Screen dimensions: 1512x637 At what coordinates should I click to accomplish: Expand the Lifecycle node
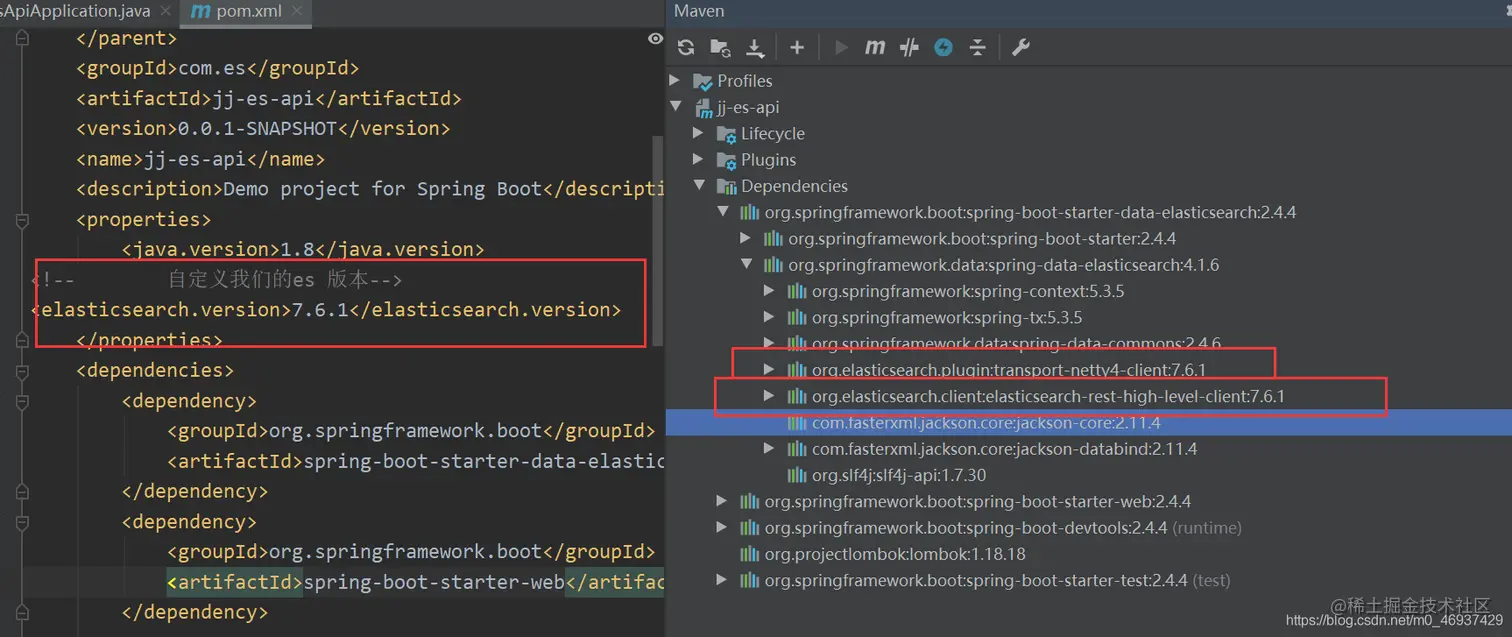699,134
